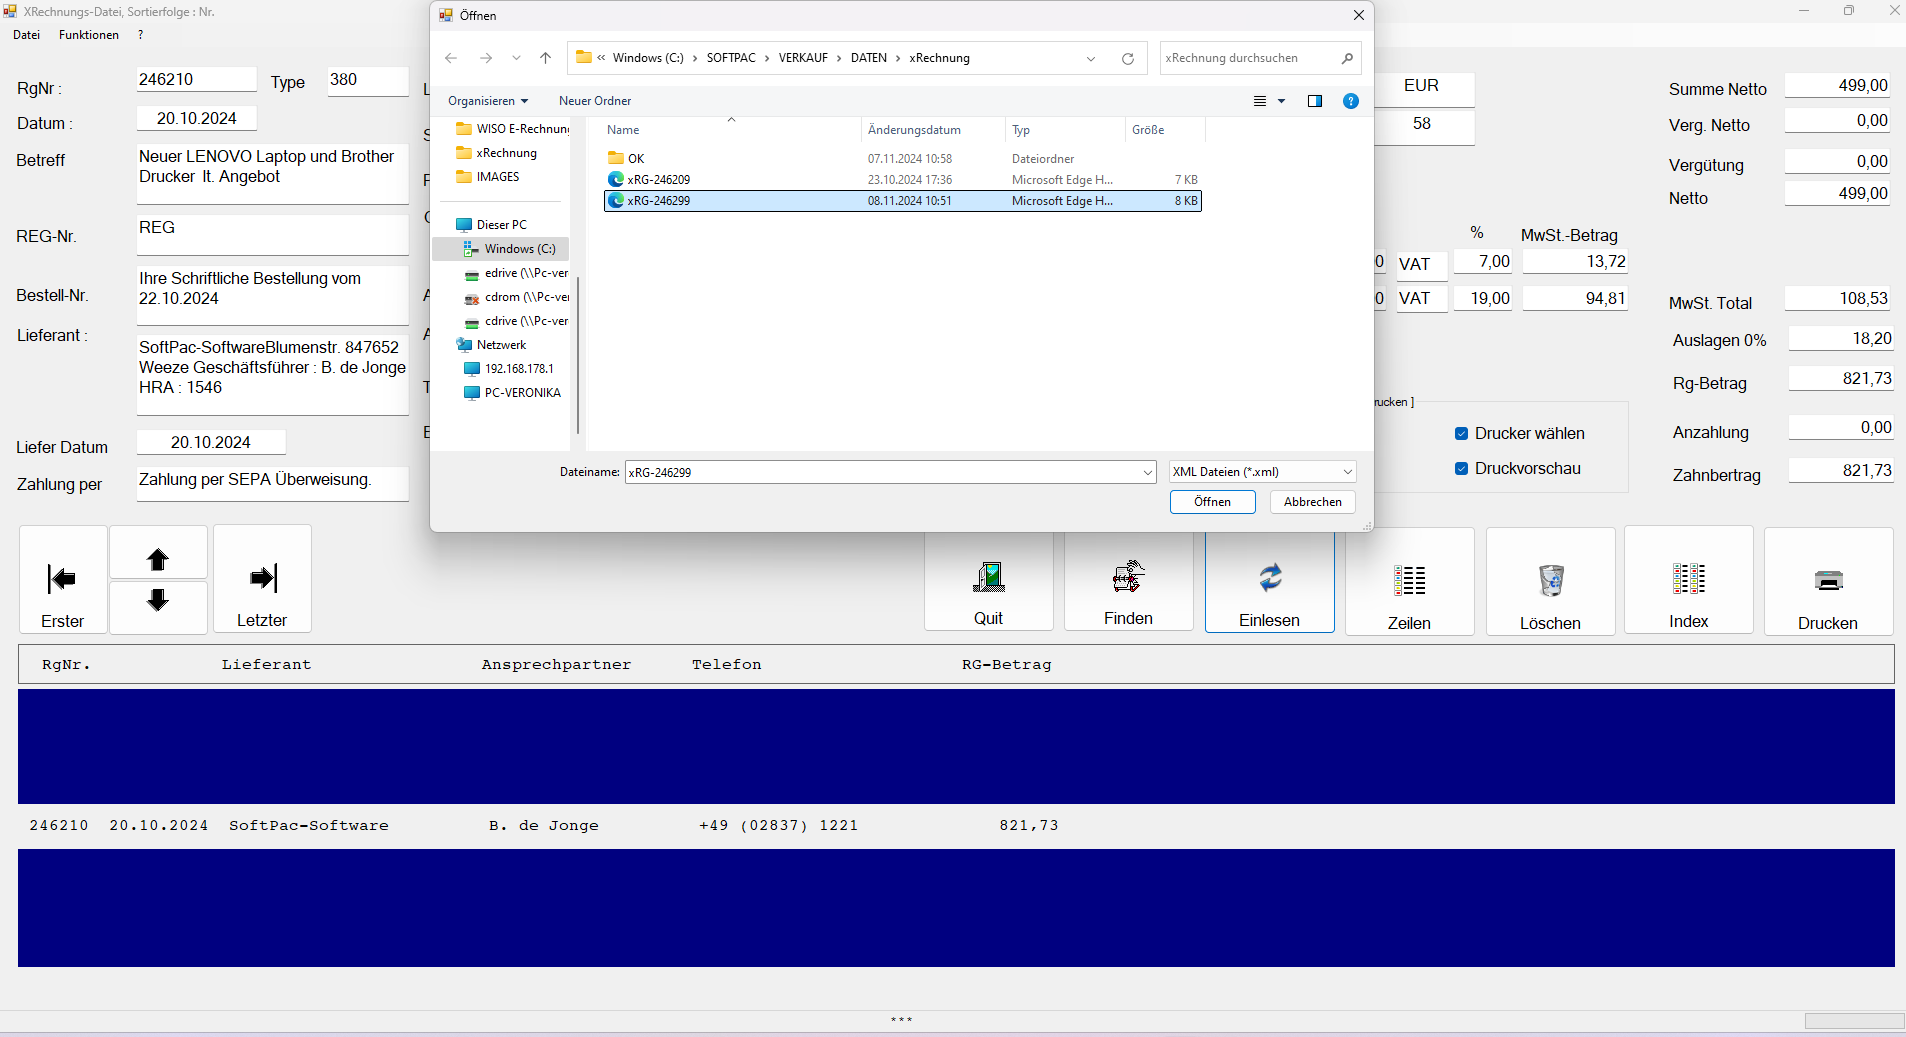Image resolution: width=1906 pixels, height=1037 pixels.
Task: Select file xRG-246209
Action: pos(903,180)
